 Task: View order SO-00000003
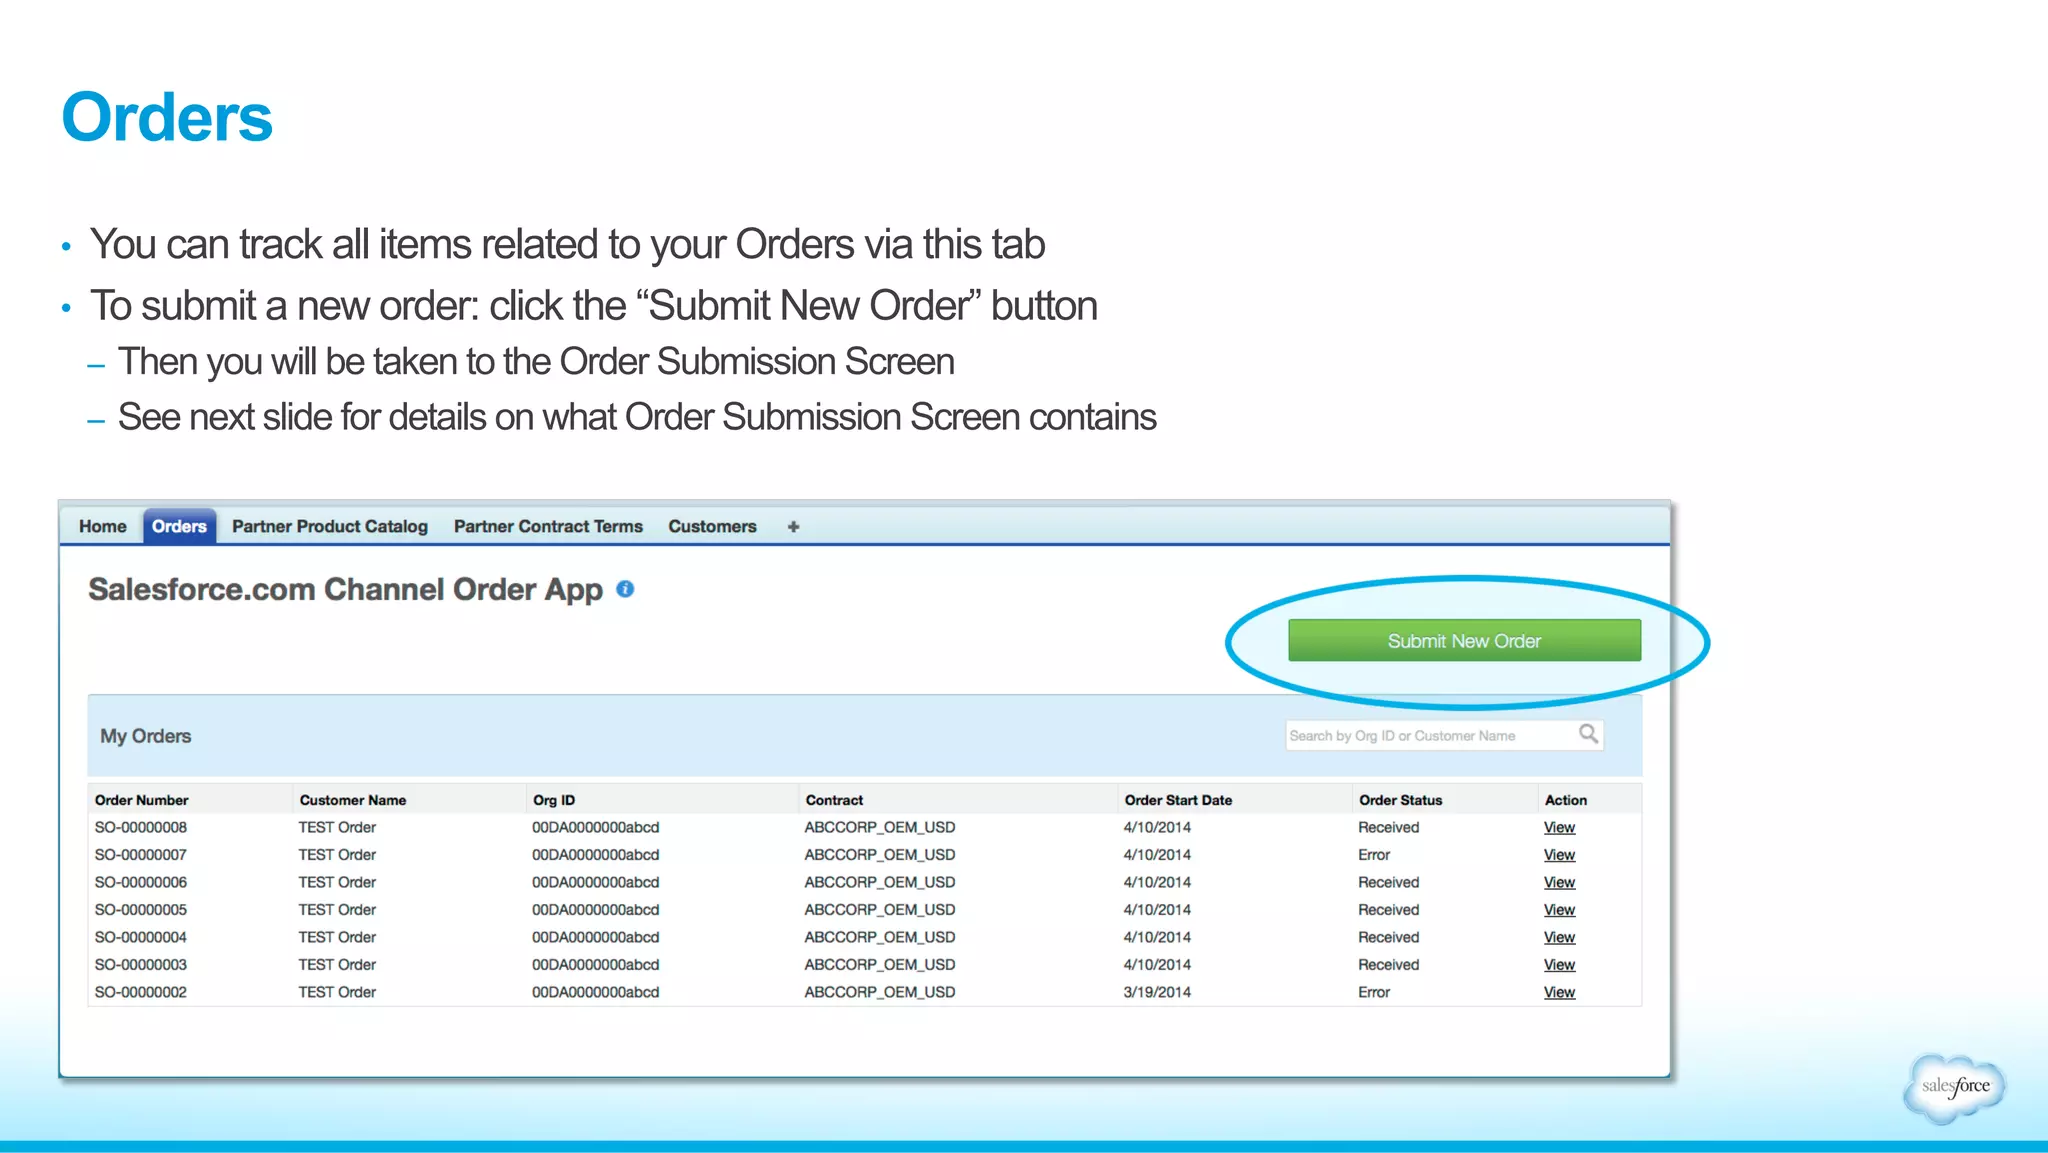tap(1559, 965)
